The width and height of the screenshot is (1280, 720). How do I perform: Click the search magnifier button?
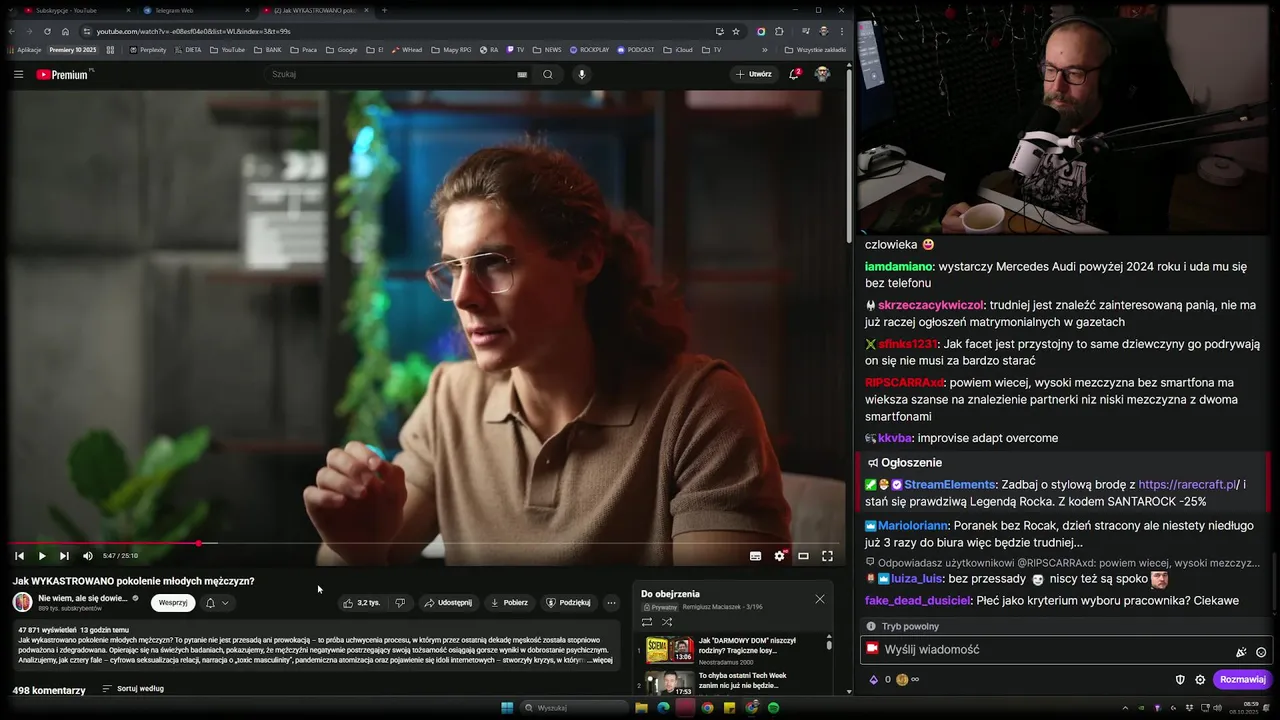click(548, 74)
